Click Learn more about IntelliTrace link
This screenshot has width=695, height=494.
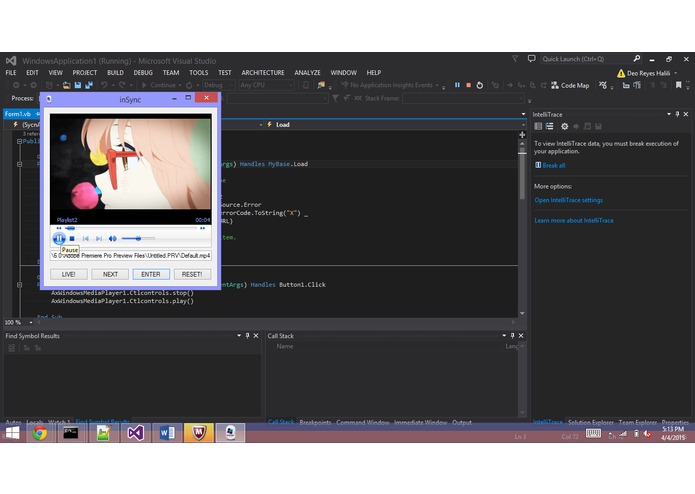pos(574,221)
